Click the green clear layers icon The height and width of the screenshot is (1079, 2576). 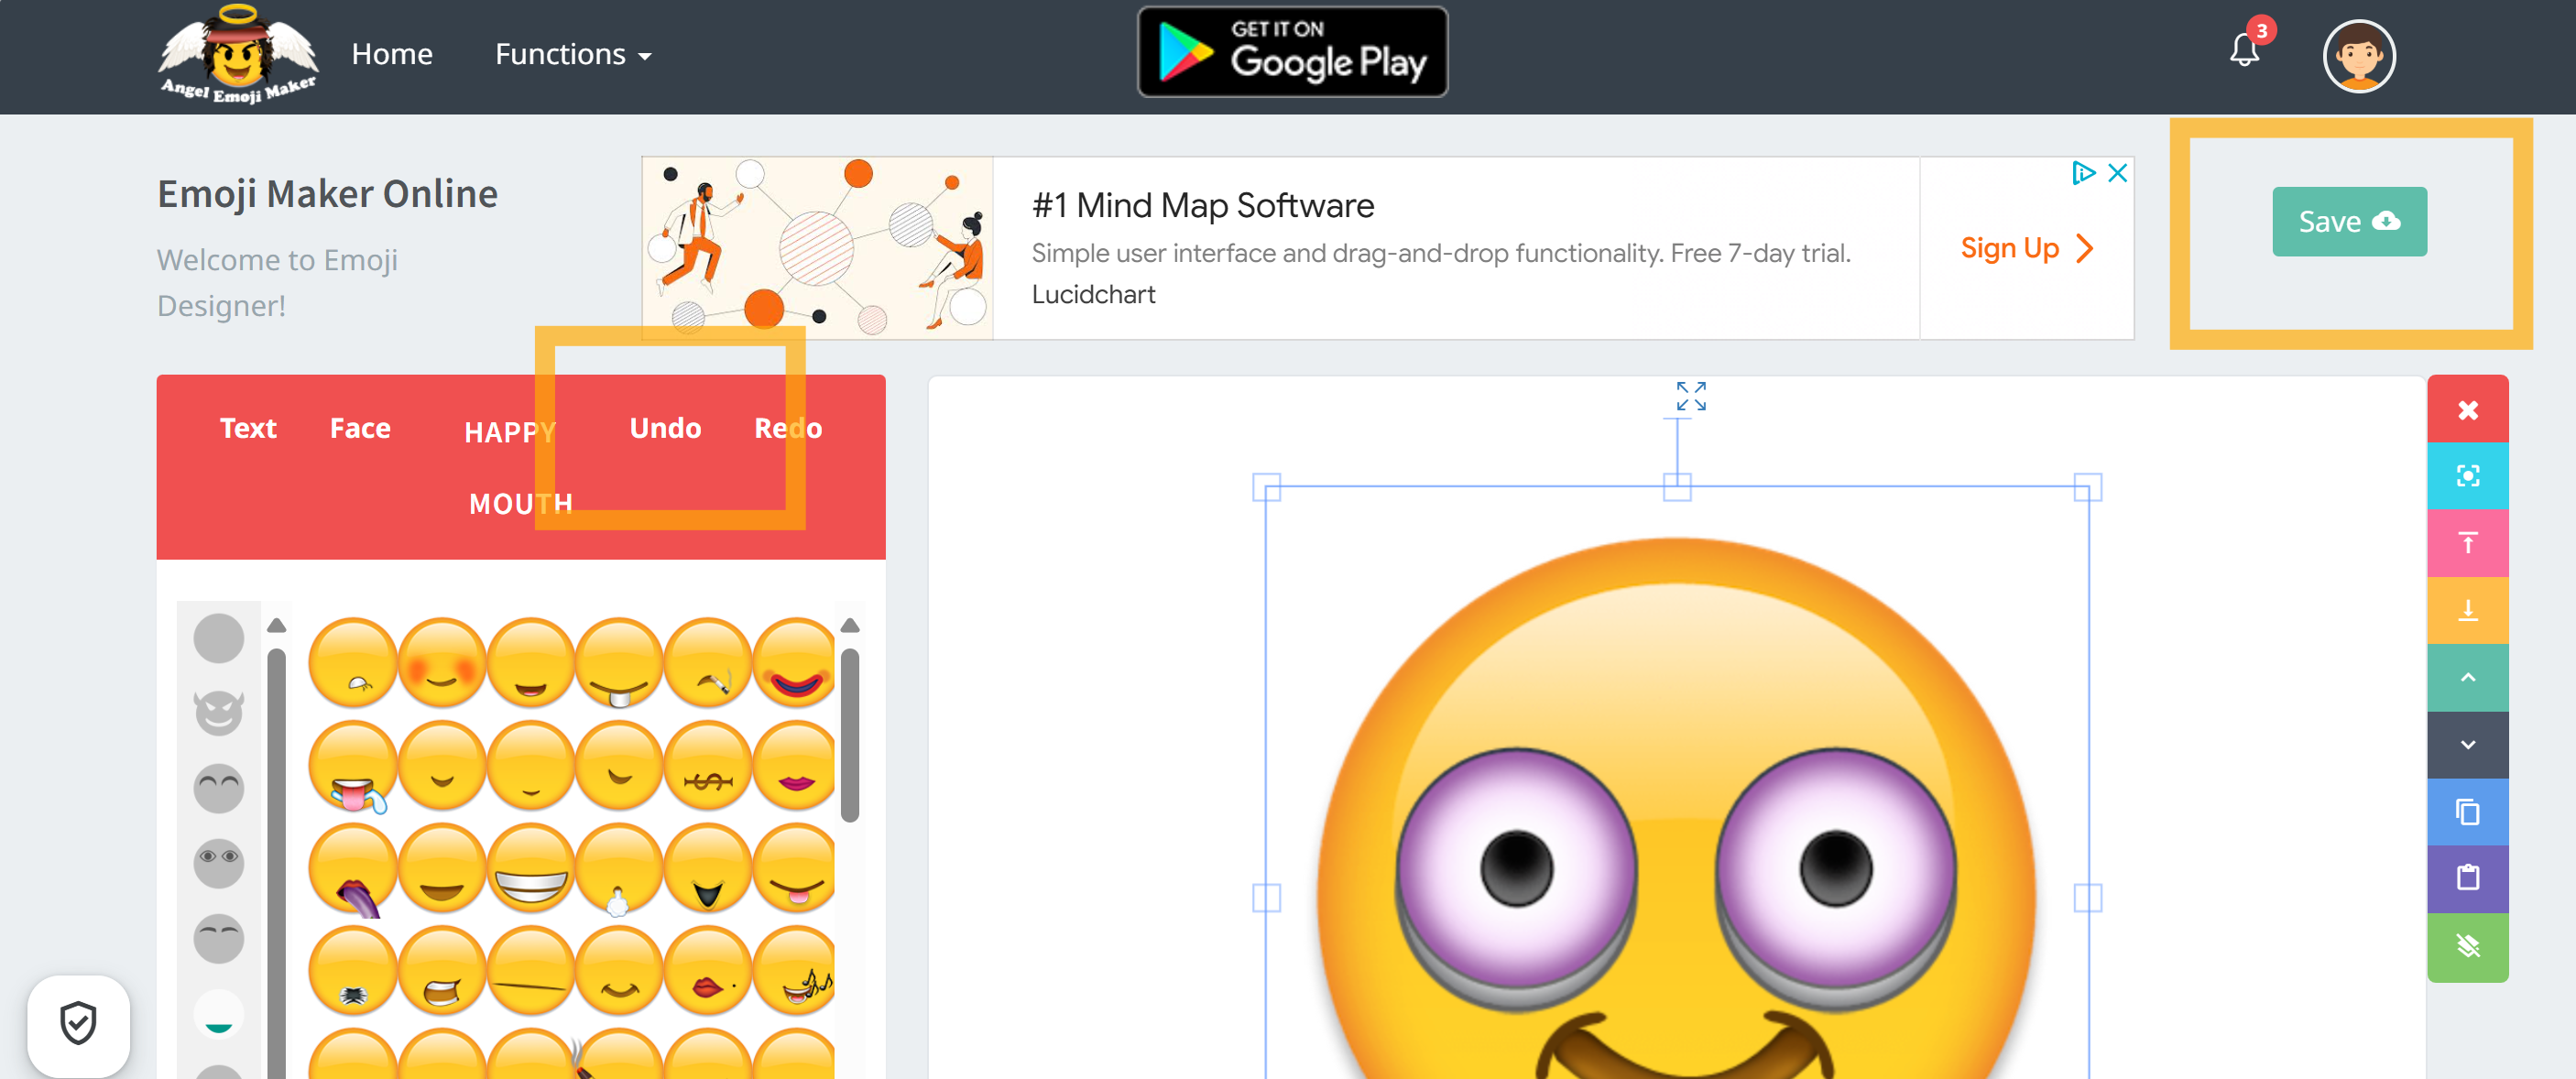[2467, 946]
